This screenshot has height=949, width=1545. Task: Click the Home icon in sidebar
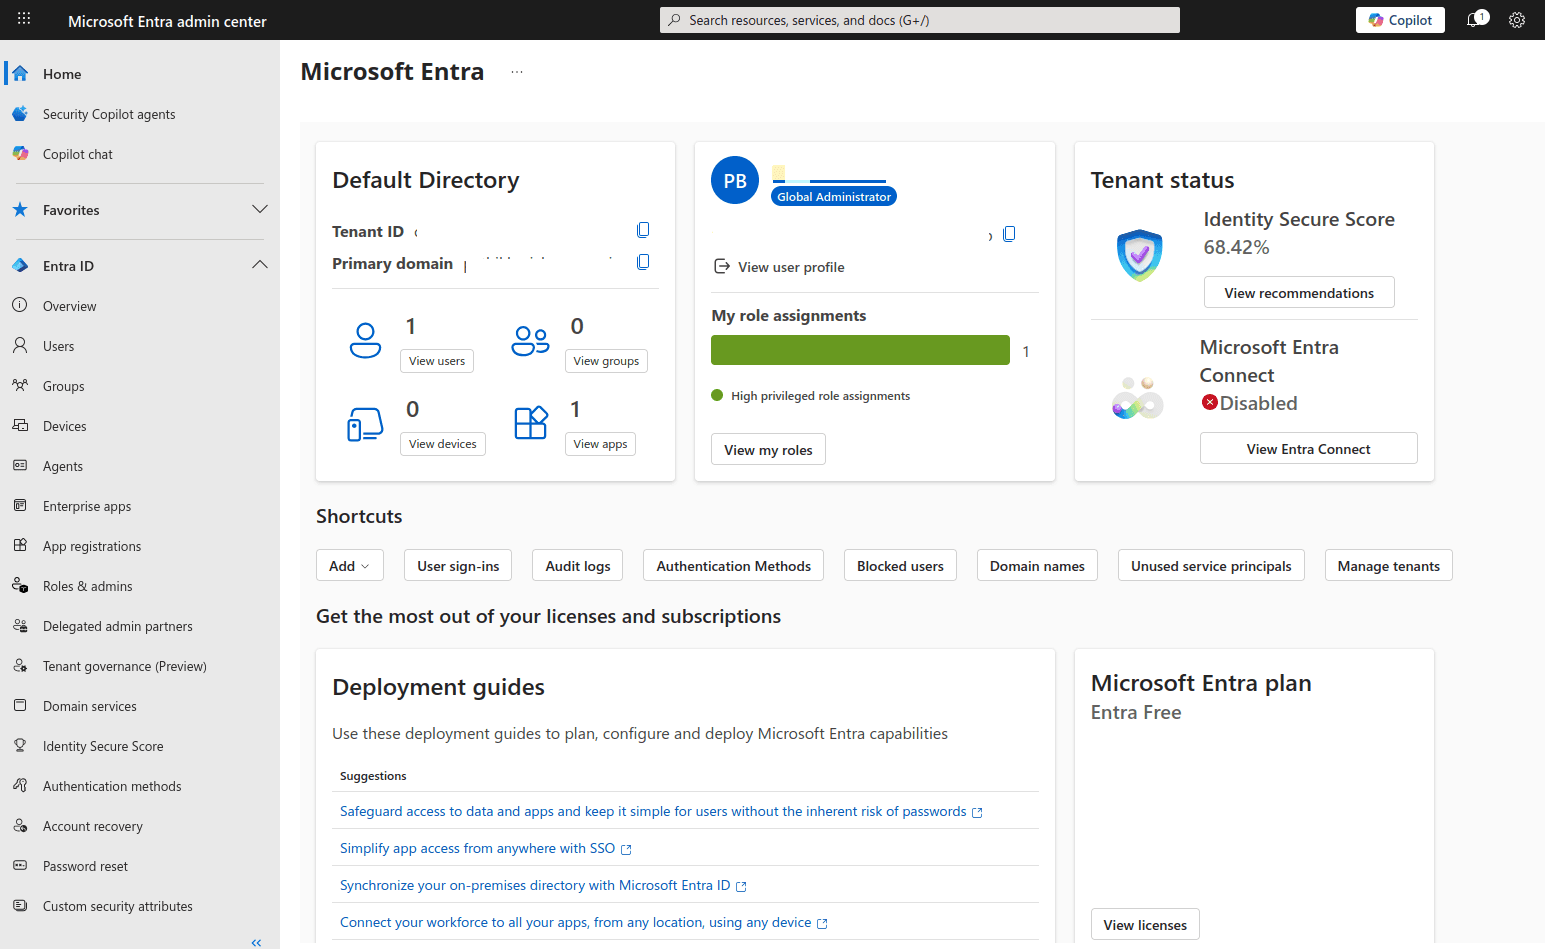[20, 74]
